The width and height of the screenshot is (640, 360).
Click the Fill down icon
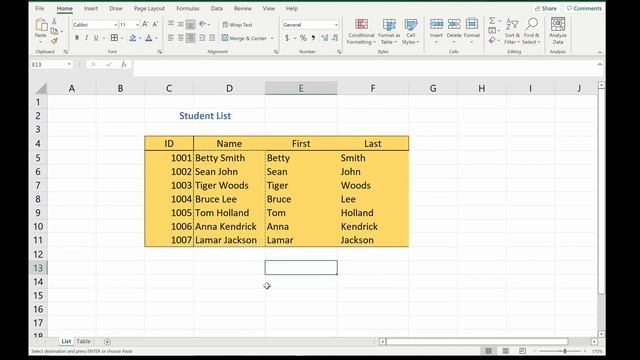click(x=492, y=31)
